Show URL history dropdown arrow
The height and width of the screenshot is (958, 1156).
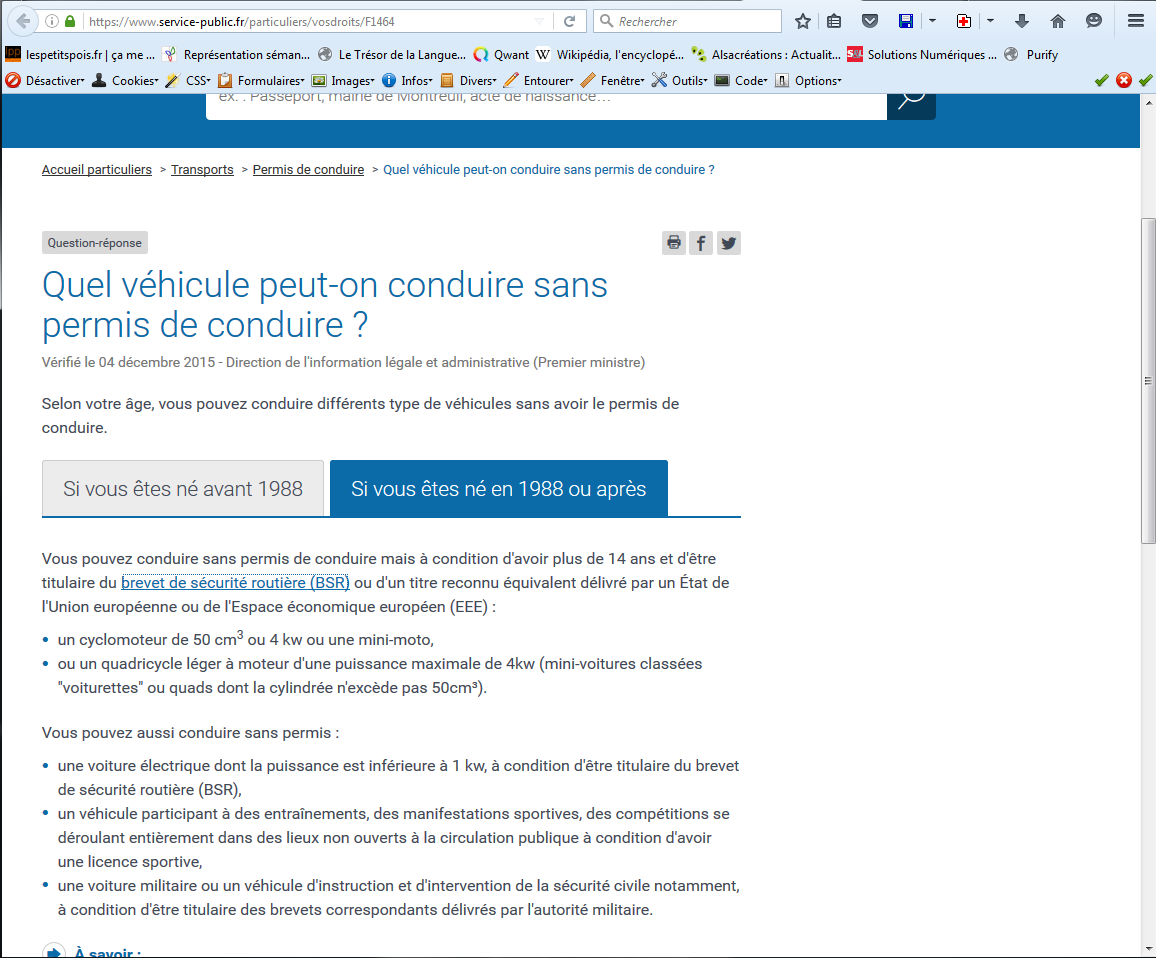tap(540, 21)
